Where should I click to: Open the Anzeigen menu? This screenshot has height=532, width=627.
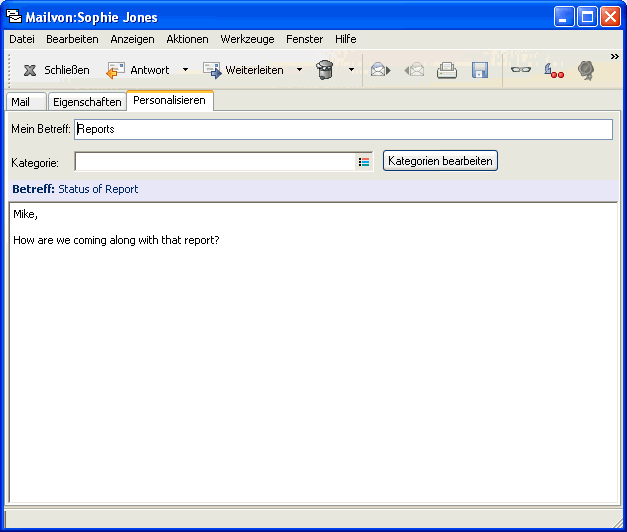(132, 39)
